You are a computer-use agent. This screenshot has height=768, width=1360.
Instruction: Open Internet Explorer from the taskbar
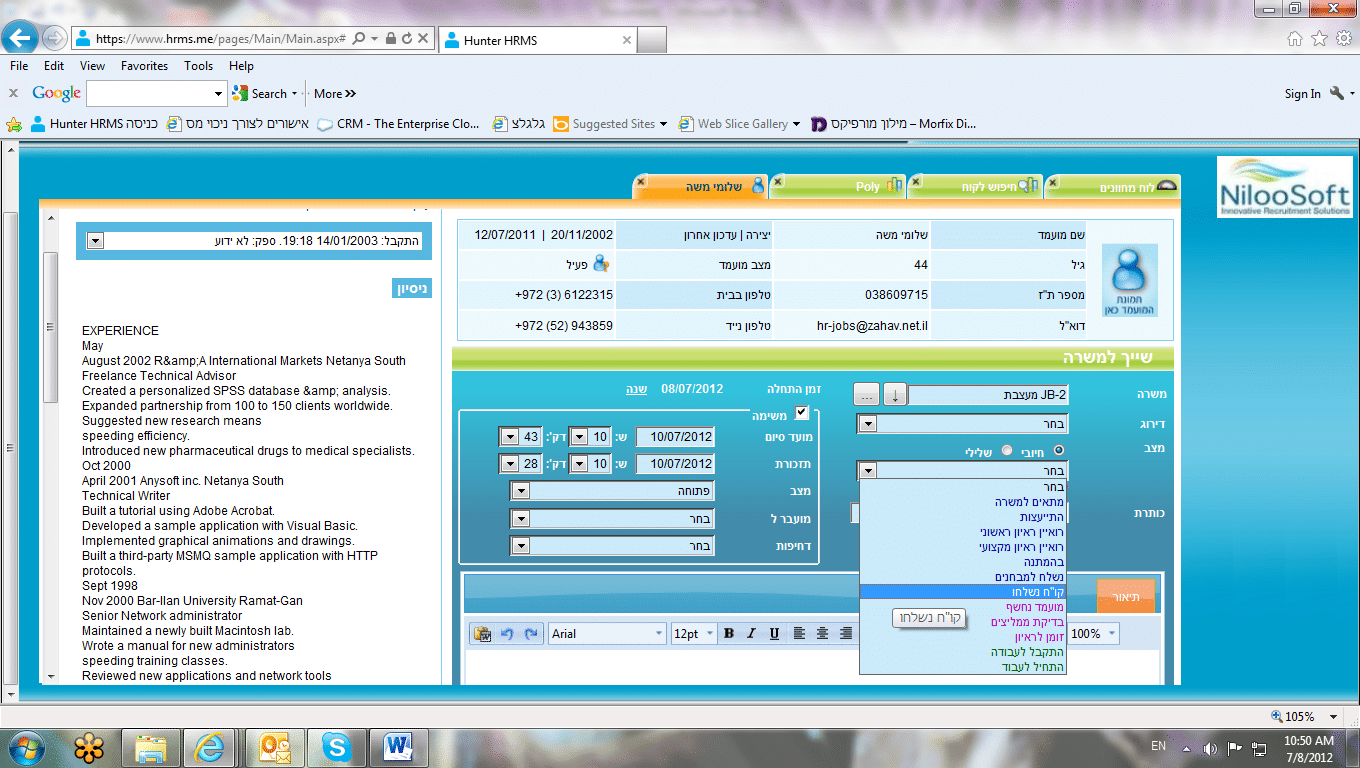click(210, 746)
